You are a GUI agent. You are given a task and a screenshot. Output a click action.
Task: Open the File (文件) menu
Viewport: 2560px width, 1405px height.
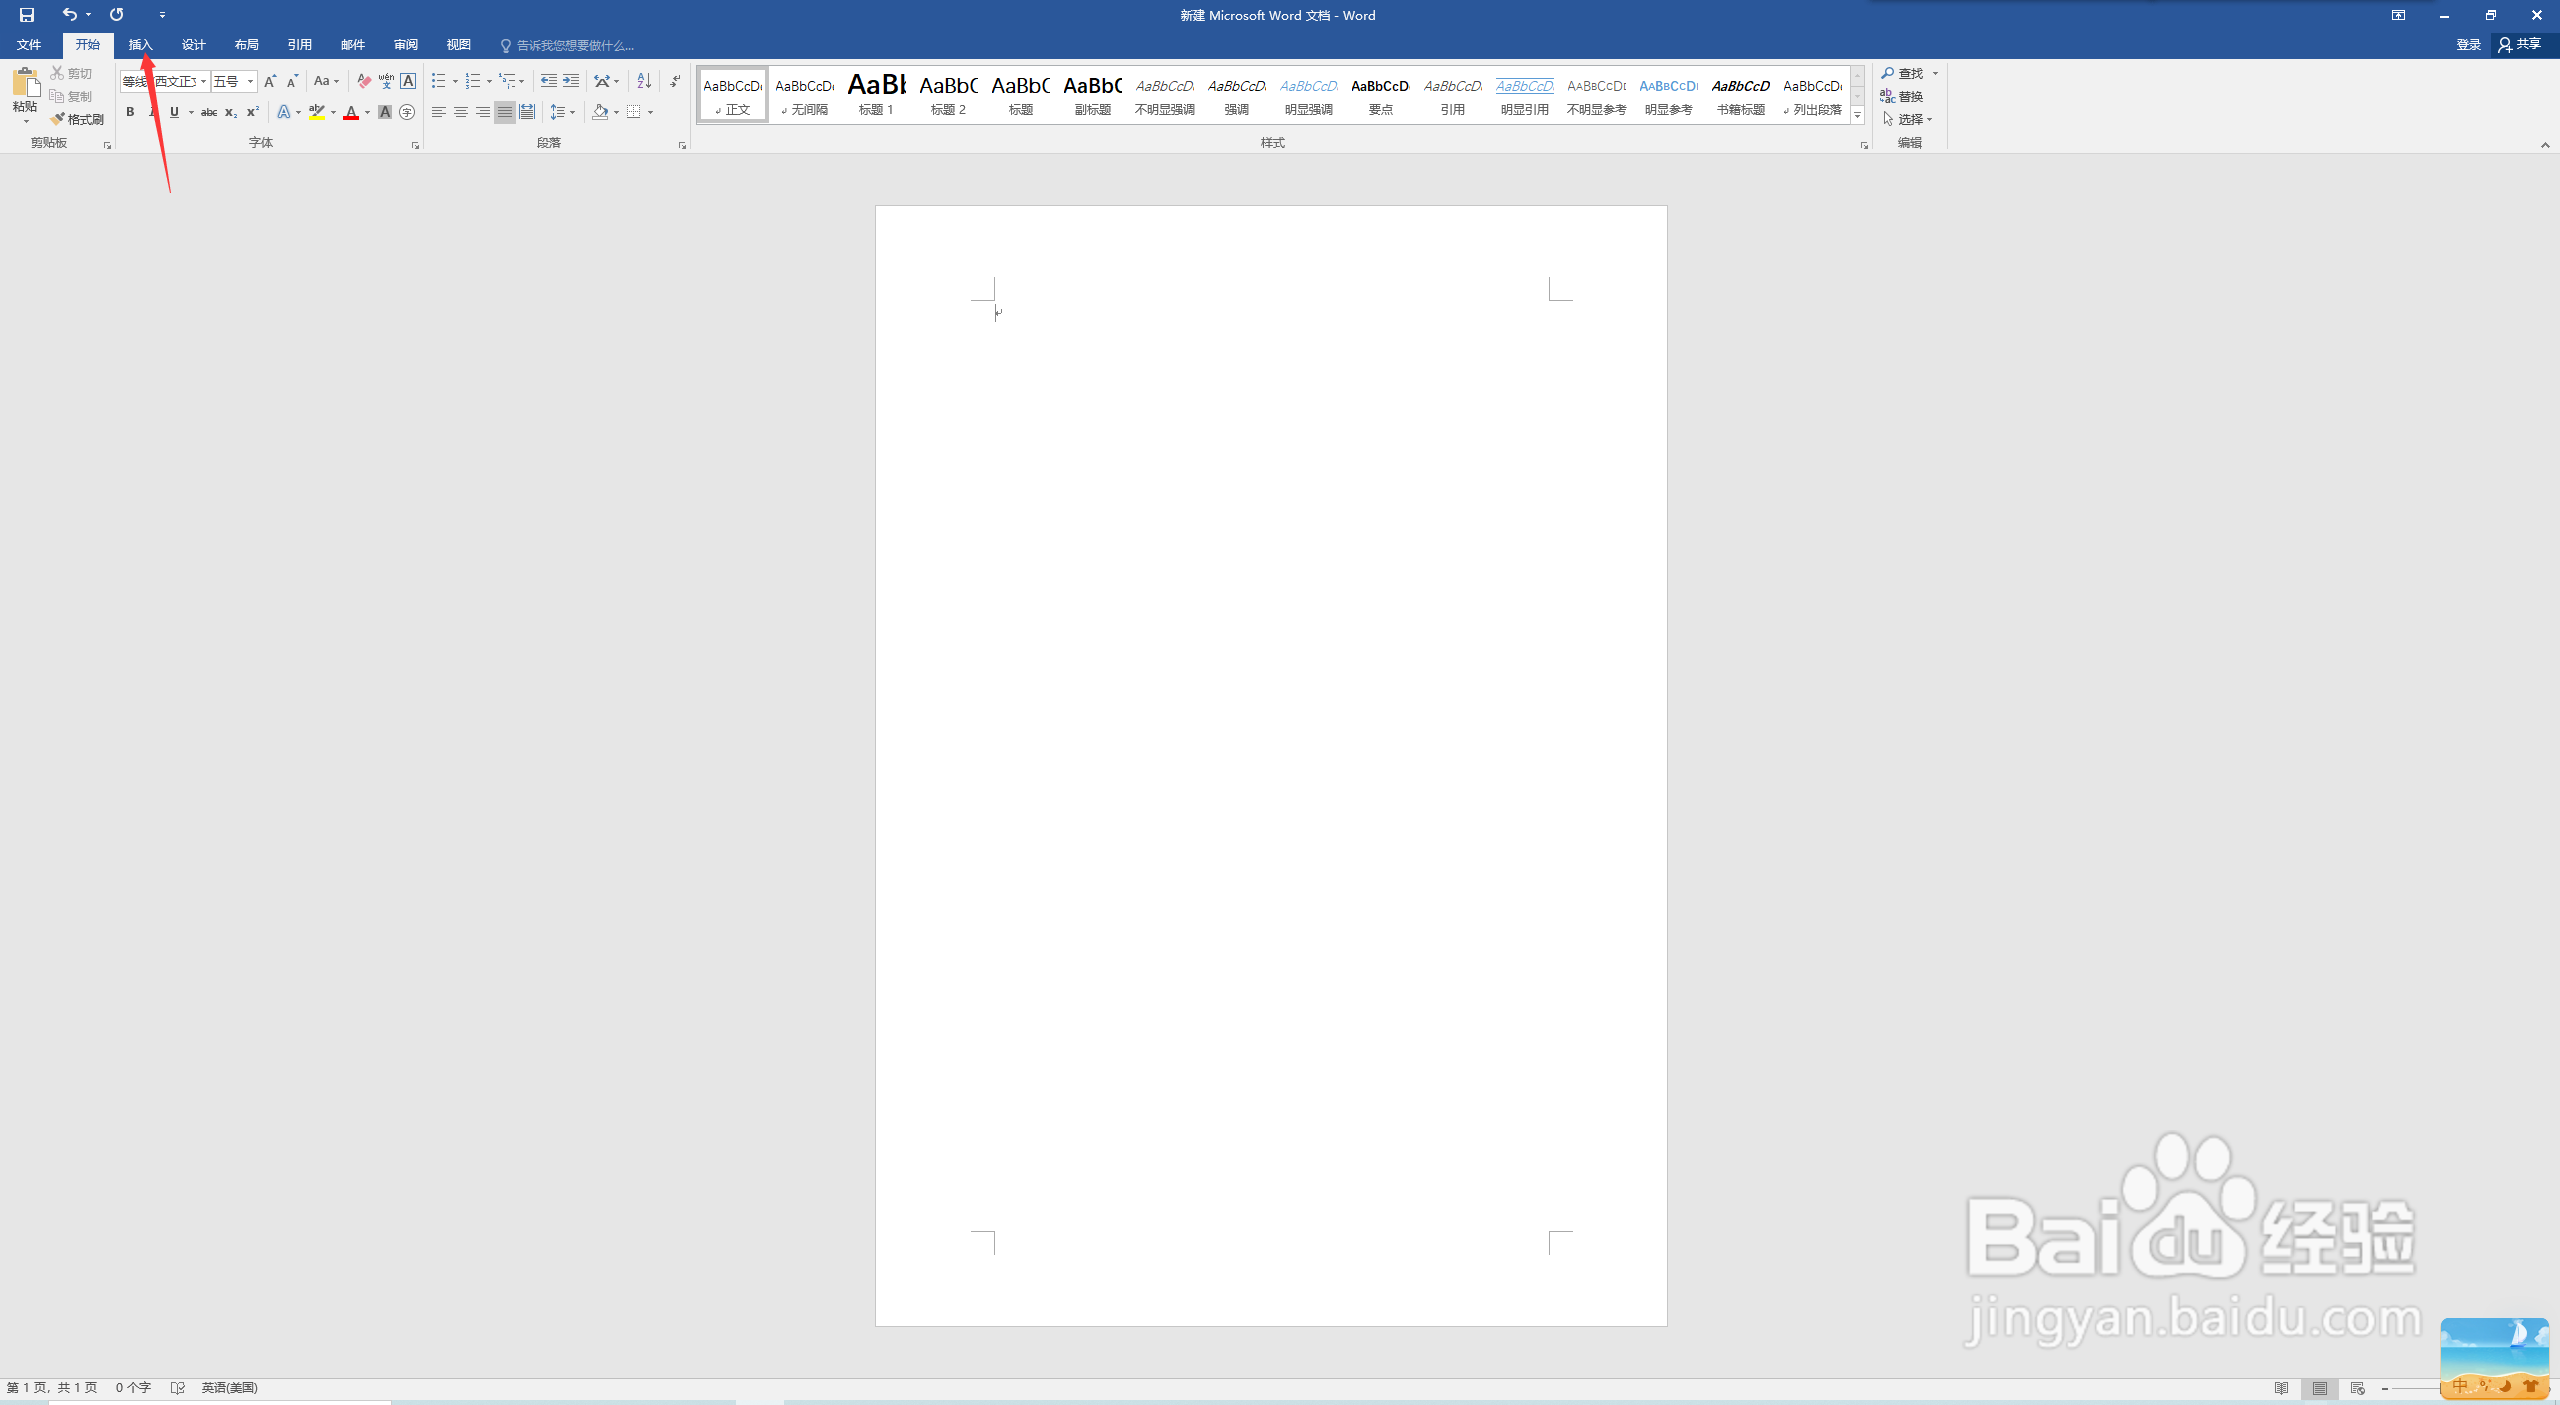[x=29, y=45]
